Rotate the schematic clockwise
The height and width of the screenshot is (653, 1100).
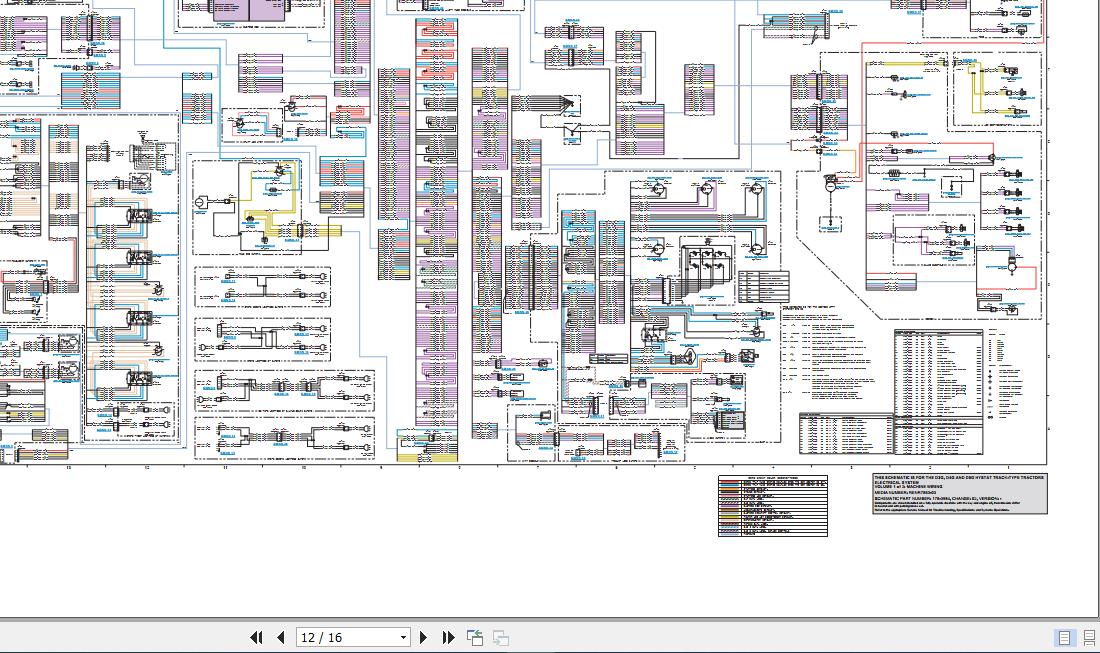[499, 637]
